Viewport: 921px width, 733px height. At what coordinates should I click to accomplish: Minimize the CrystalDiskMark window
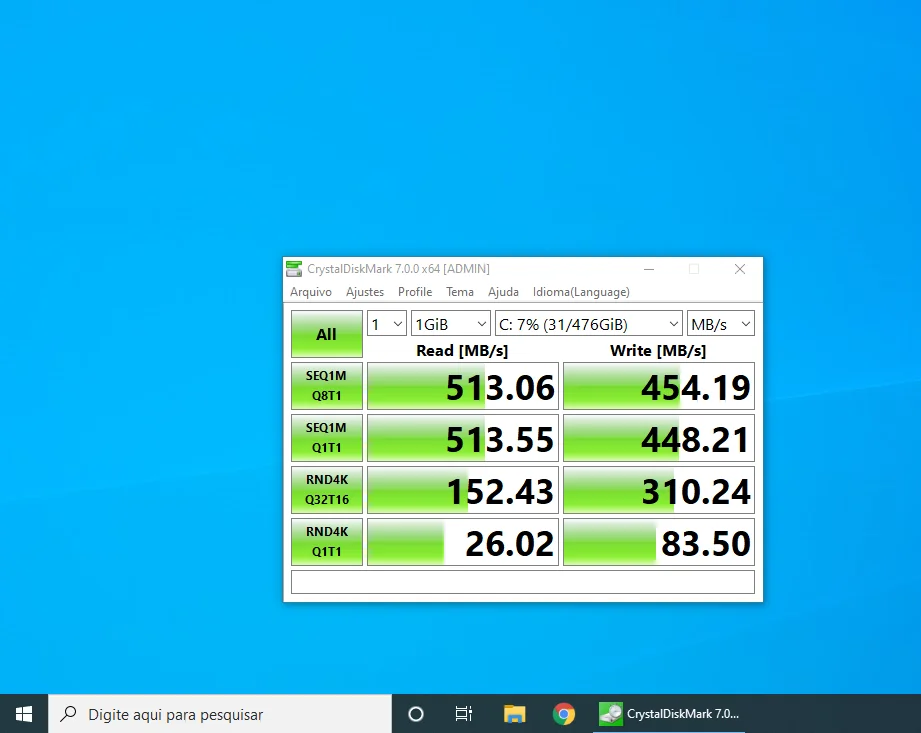(x=649, y=269)
